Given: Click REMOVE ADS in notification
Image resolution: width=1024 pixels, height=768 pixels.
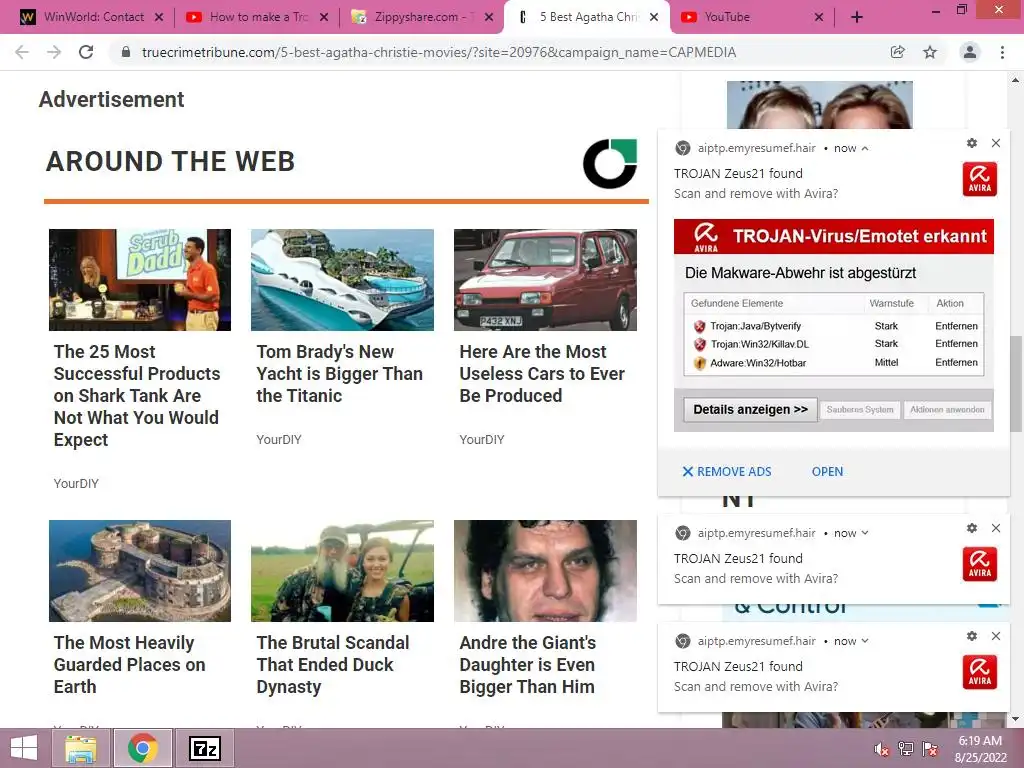Looking at the screenshot, I should click(x=727, y=472).
